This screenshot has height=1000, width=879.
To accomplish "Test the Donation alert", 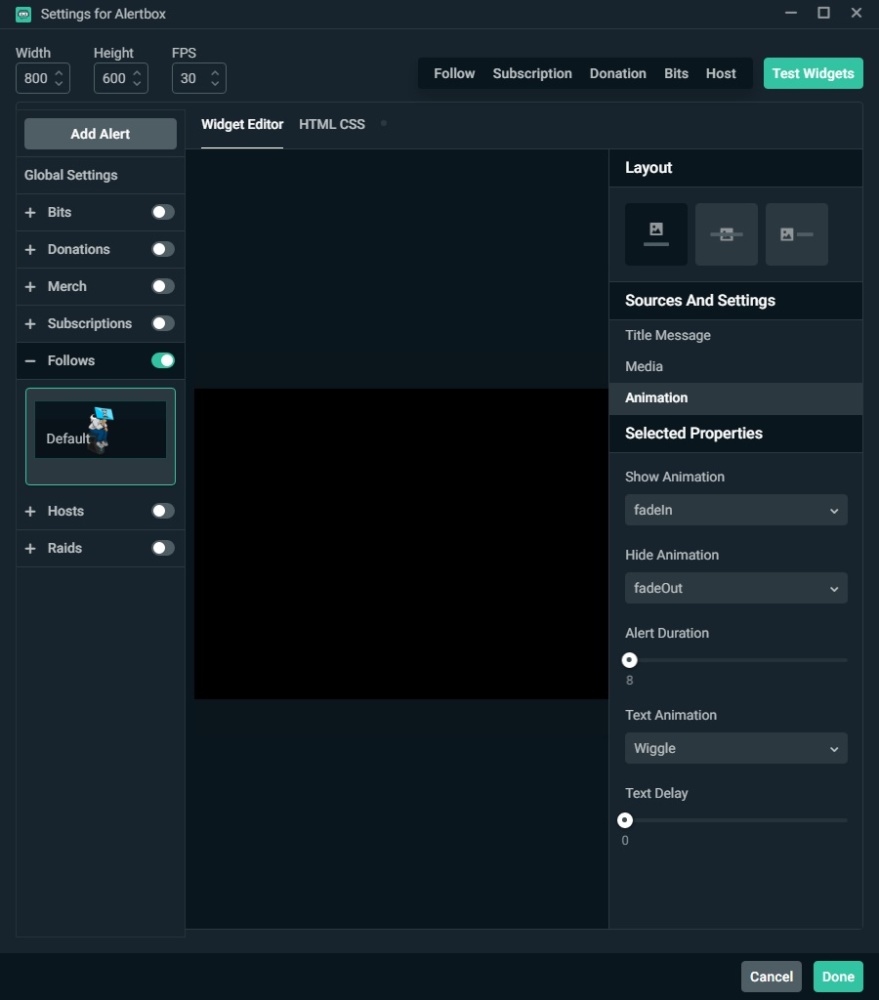I will [x=617, y=73].
